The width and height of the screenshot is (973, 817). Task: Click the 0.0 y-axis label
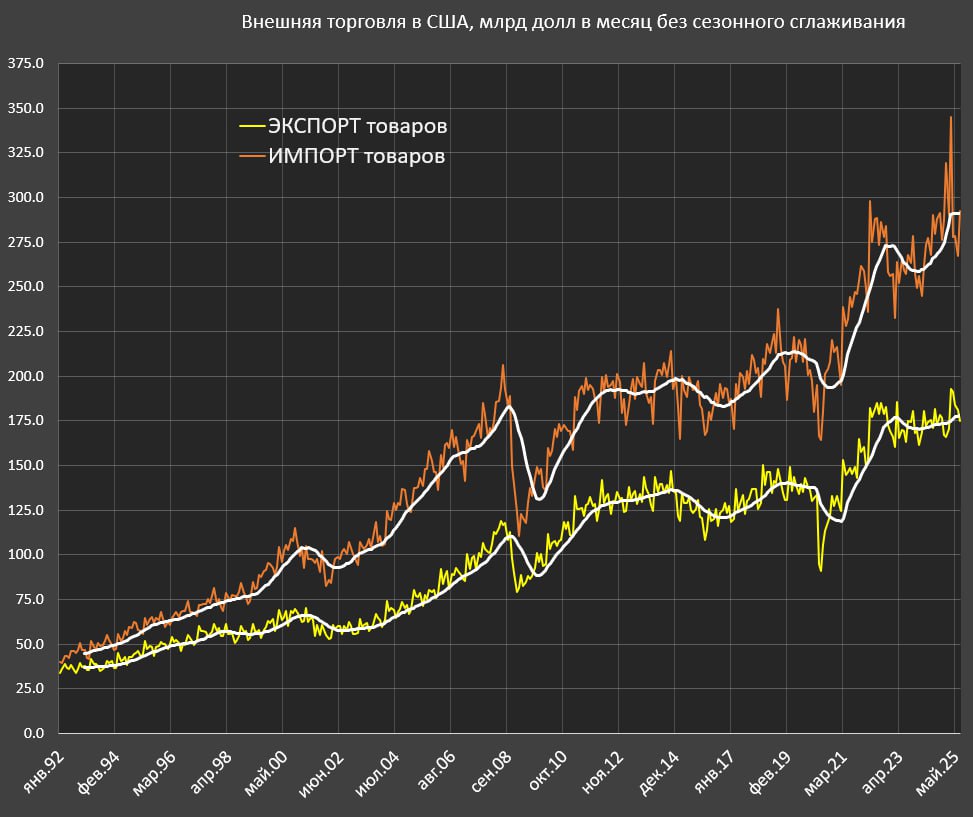coord(34,733)
